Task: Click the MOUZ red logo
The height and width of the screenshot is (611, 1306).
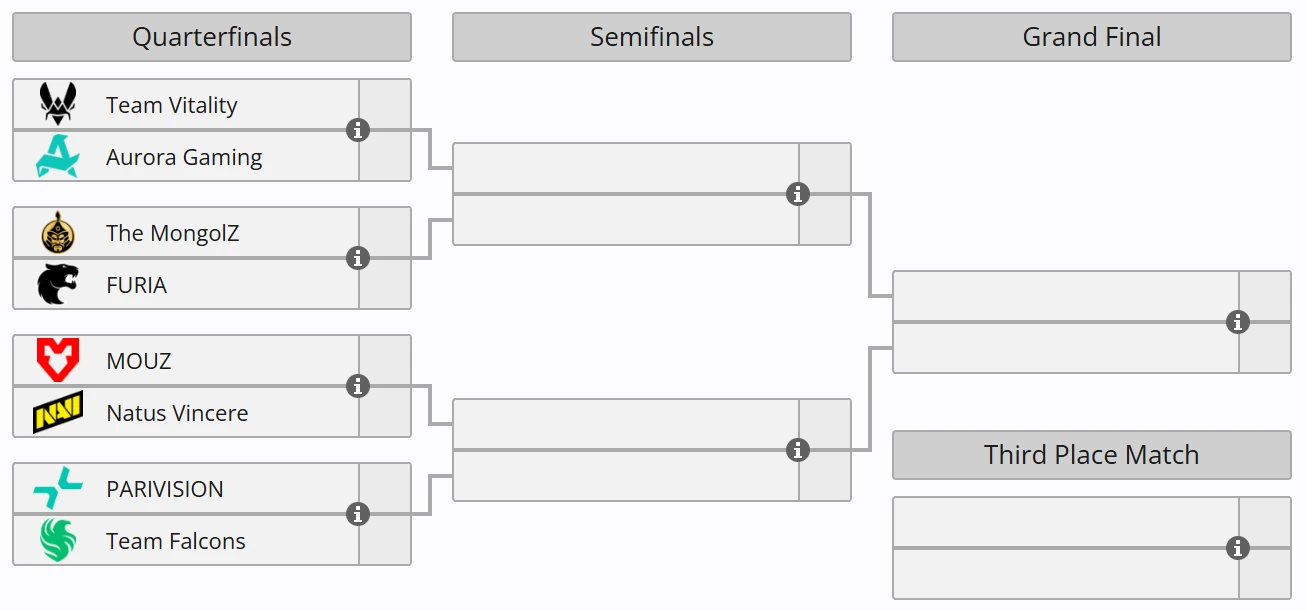Action: click(58, 360)
